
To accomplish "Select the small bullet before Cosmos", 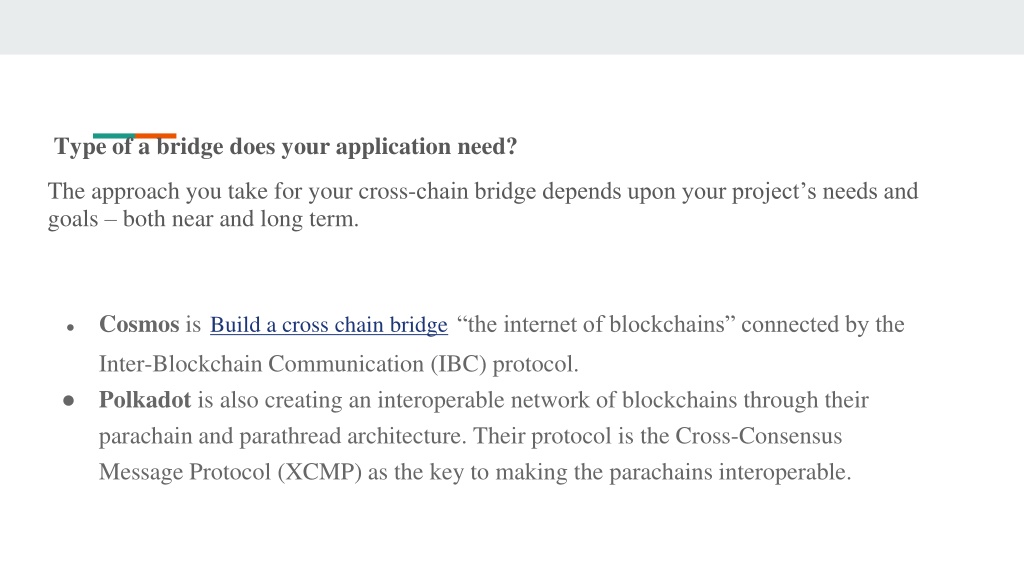I will point(71,328).
